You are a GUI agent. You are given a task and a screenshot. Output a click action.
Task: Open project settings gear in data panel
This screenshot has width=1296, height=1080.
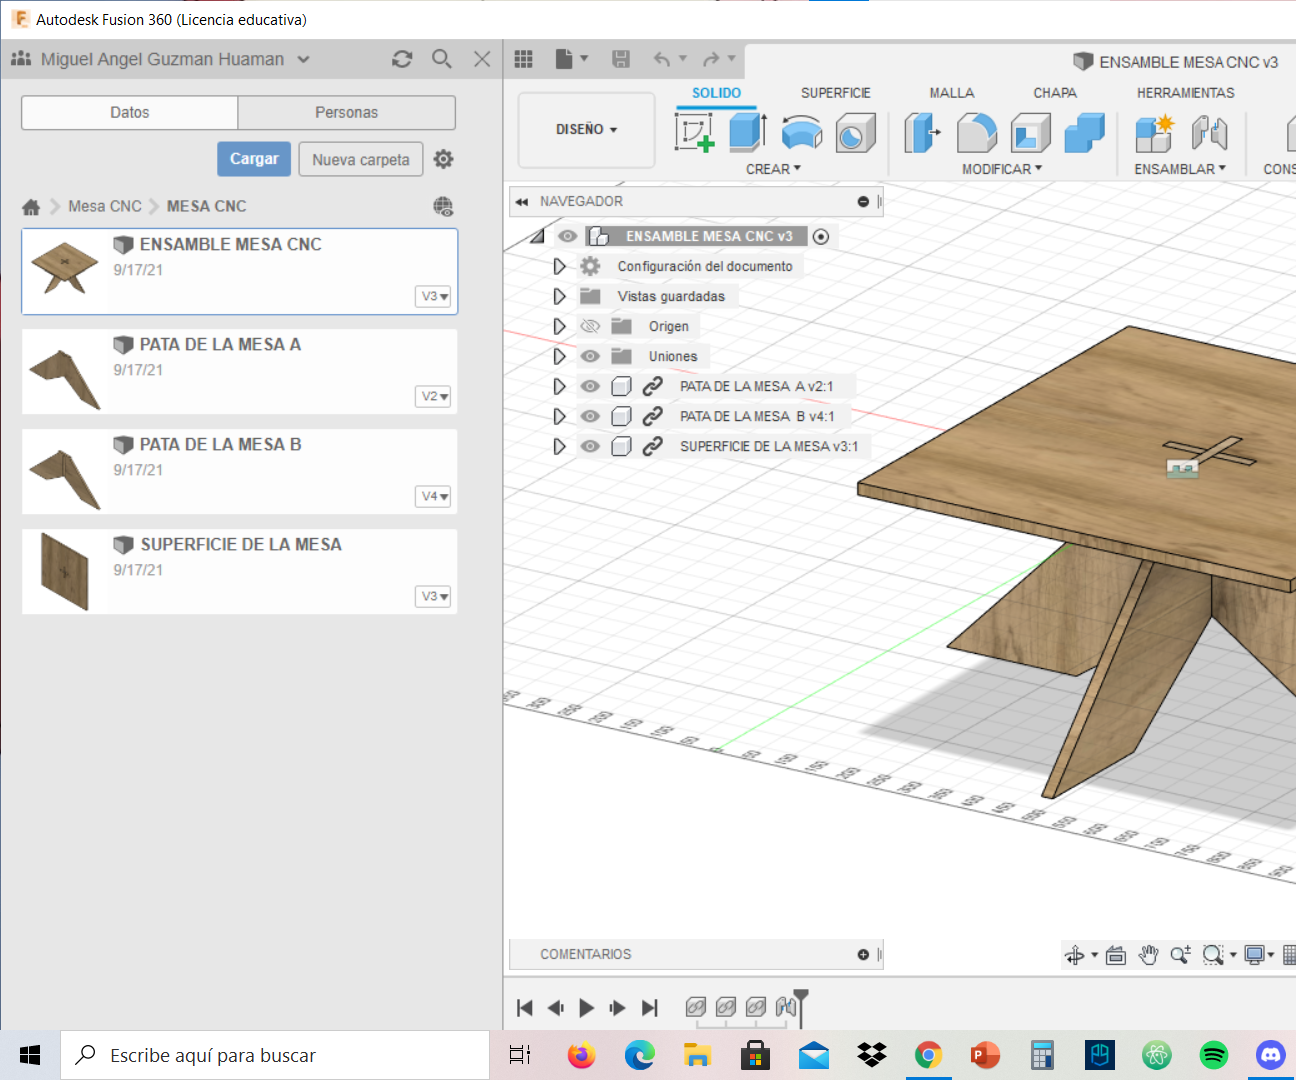[443, 159]
